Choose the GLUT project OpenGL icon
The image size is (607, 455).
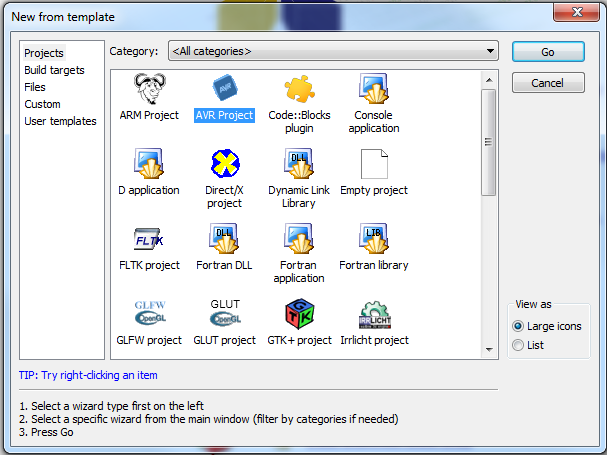(x=225, y=313)
